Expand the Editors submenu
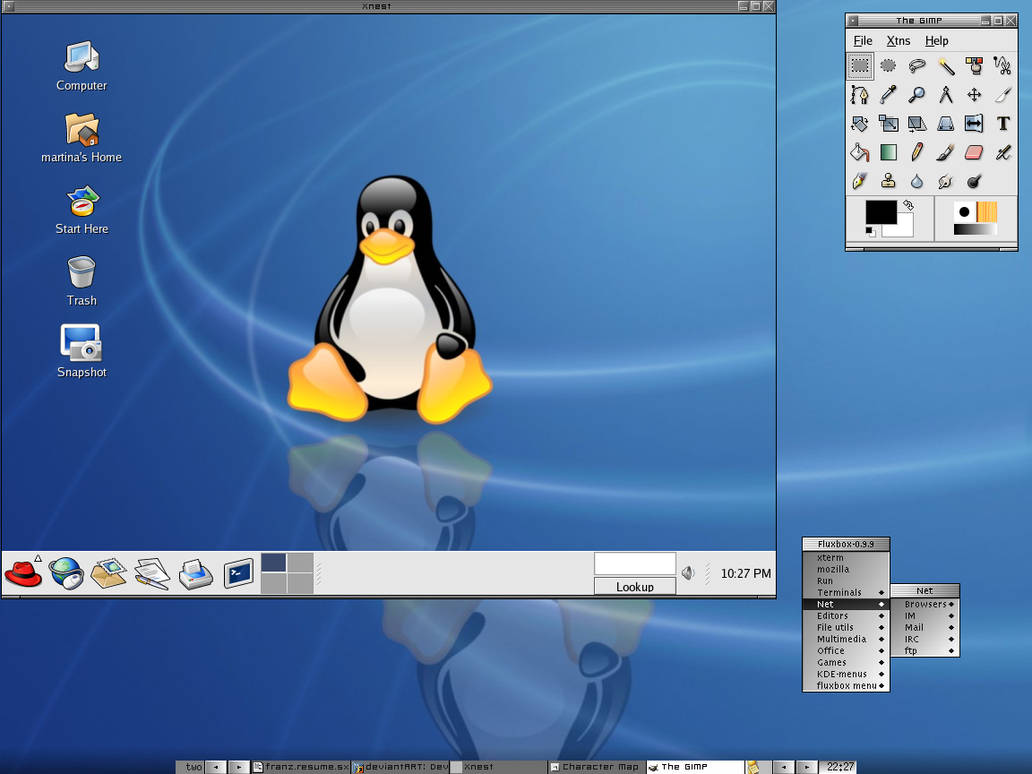The width and height of the screenshot is (1032, 774). pos(846,616)
